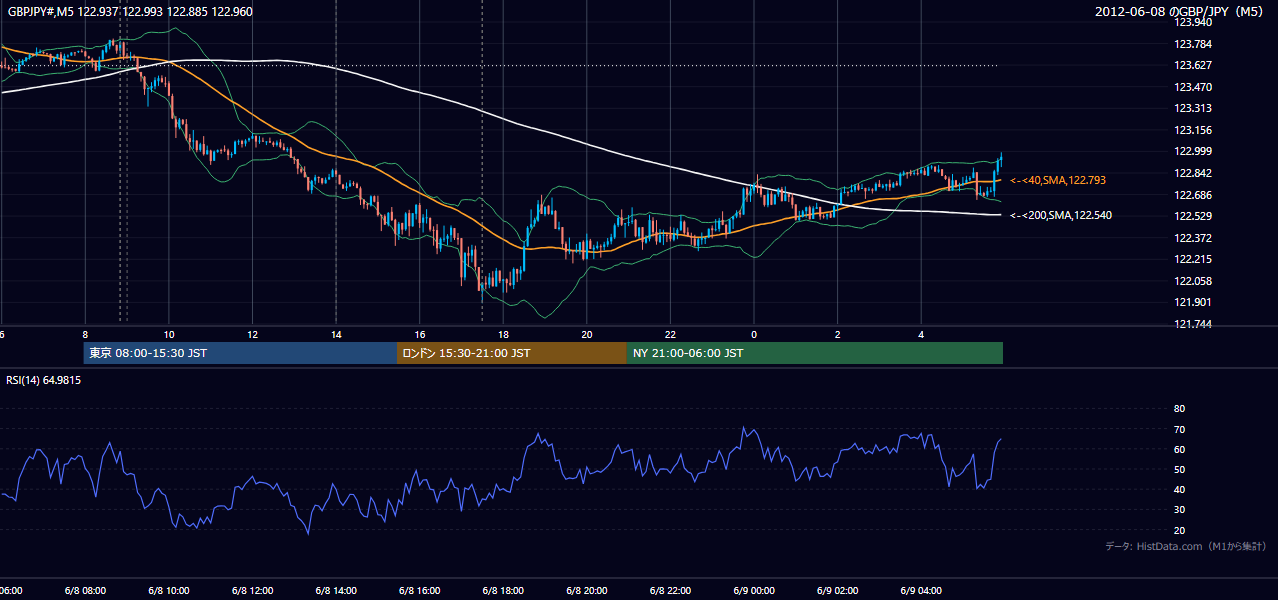Click the hour label 18 under the chart
The height and width of the screenshot is (600, 1278).
click(x=503, y=334)
